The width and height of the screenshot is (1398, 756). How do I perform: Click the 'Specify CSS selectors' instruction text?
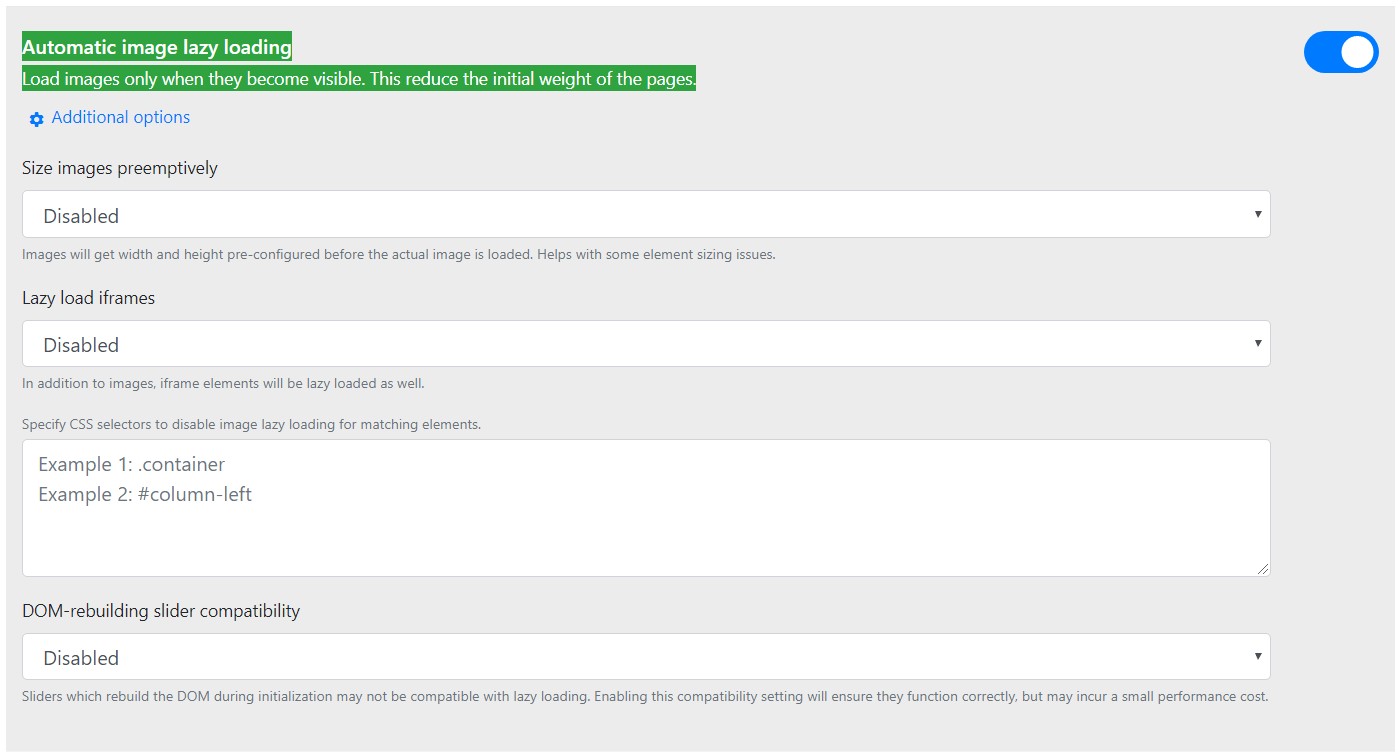(x=251, y=424)
